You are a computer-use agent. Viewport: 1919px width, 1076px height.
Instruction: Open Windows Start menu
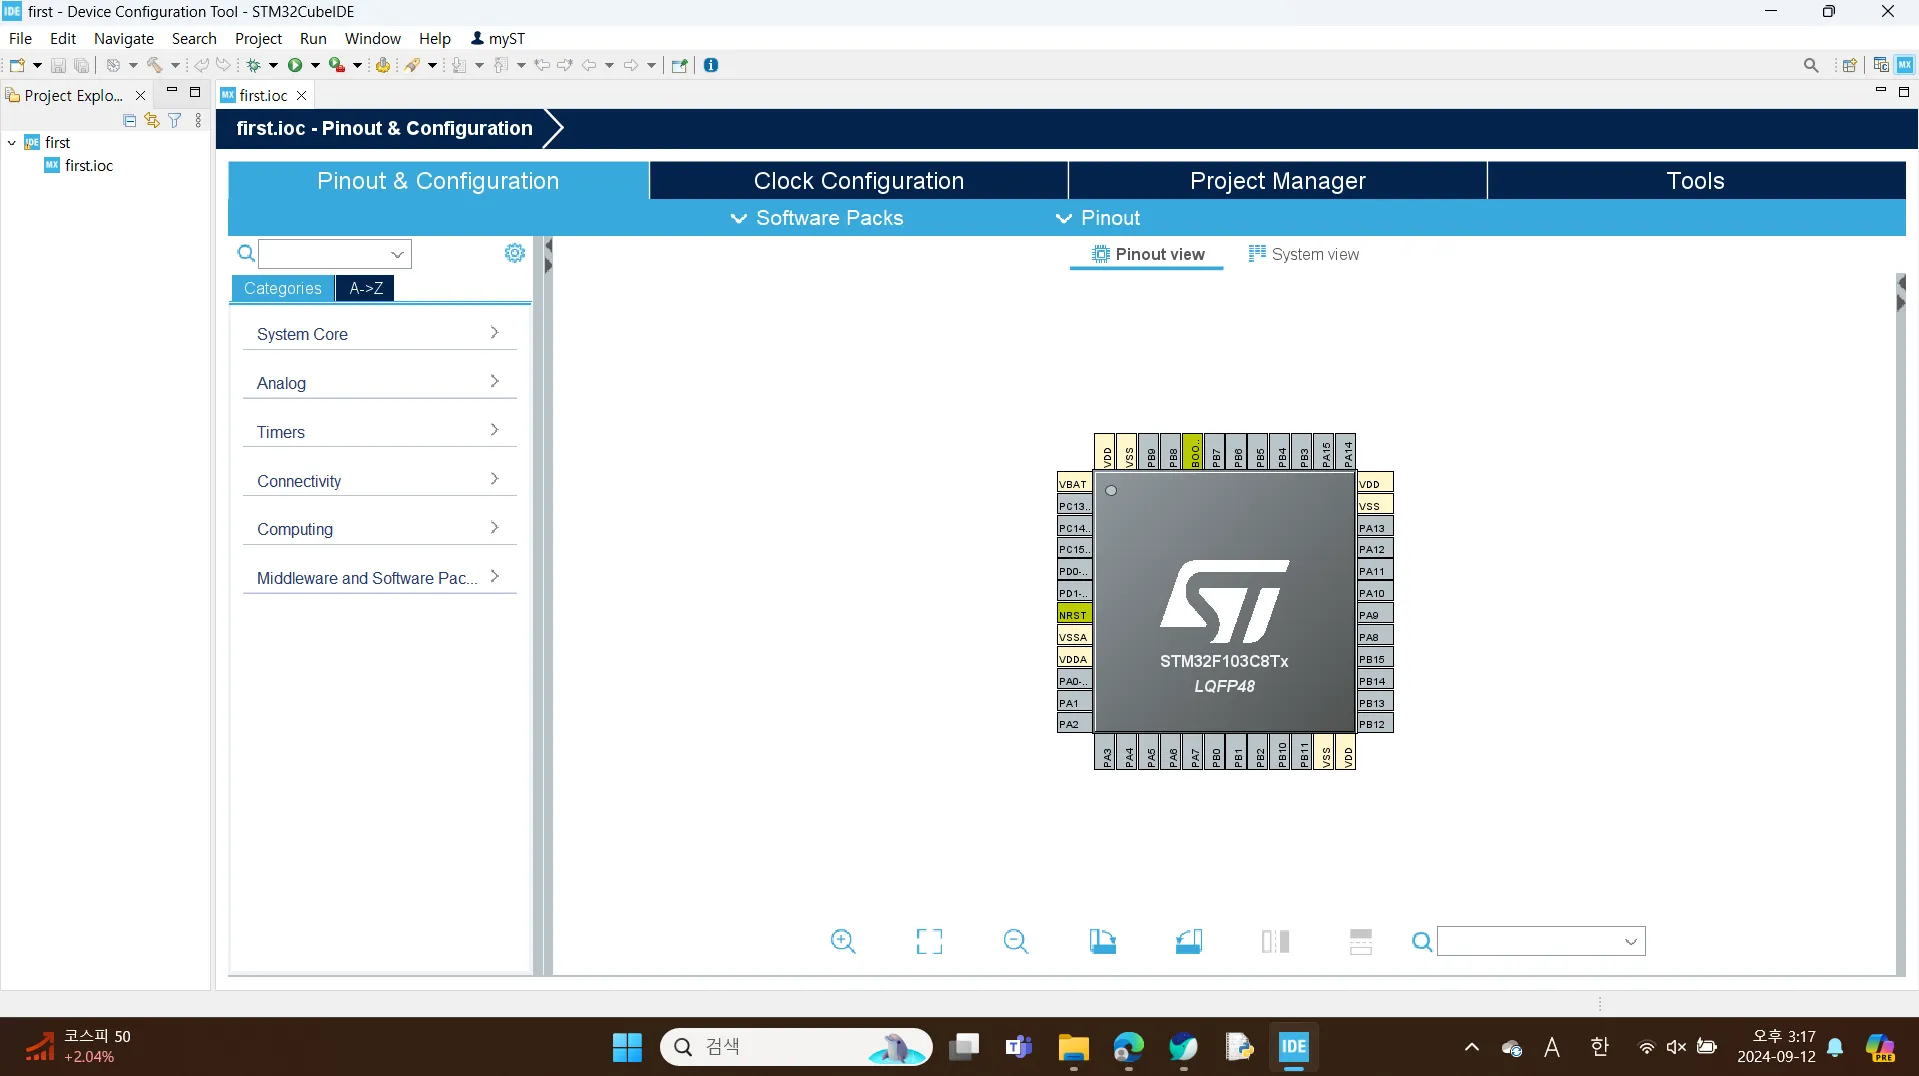pyautogui.click(x=627, y=1047)
